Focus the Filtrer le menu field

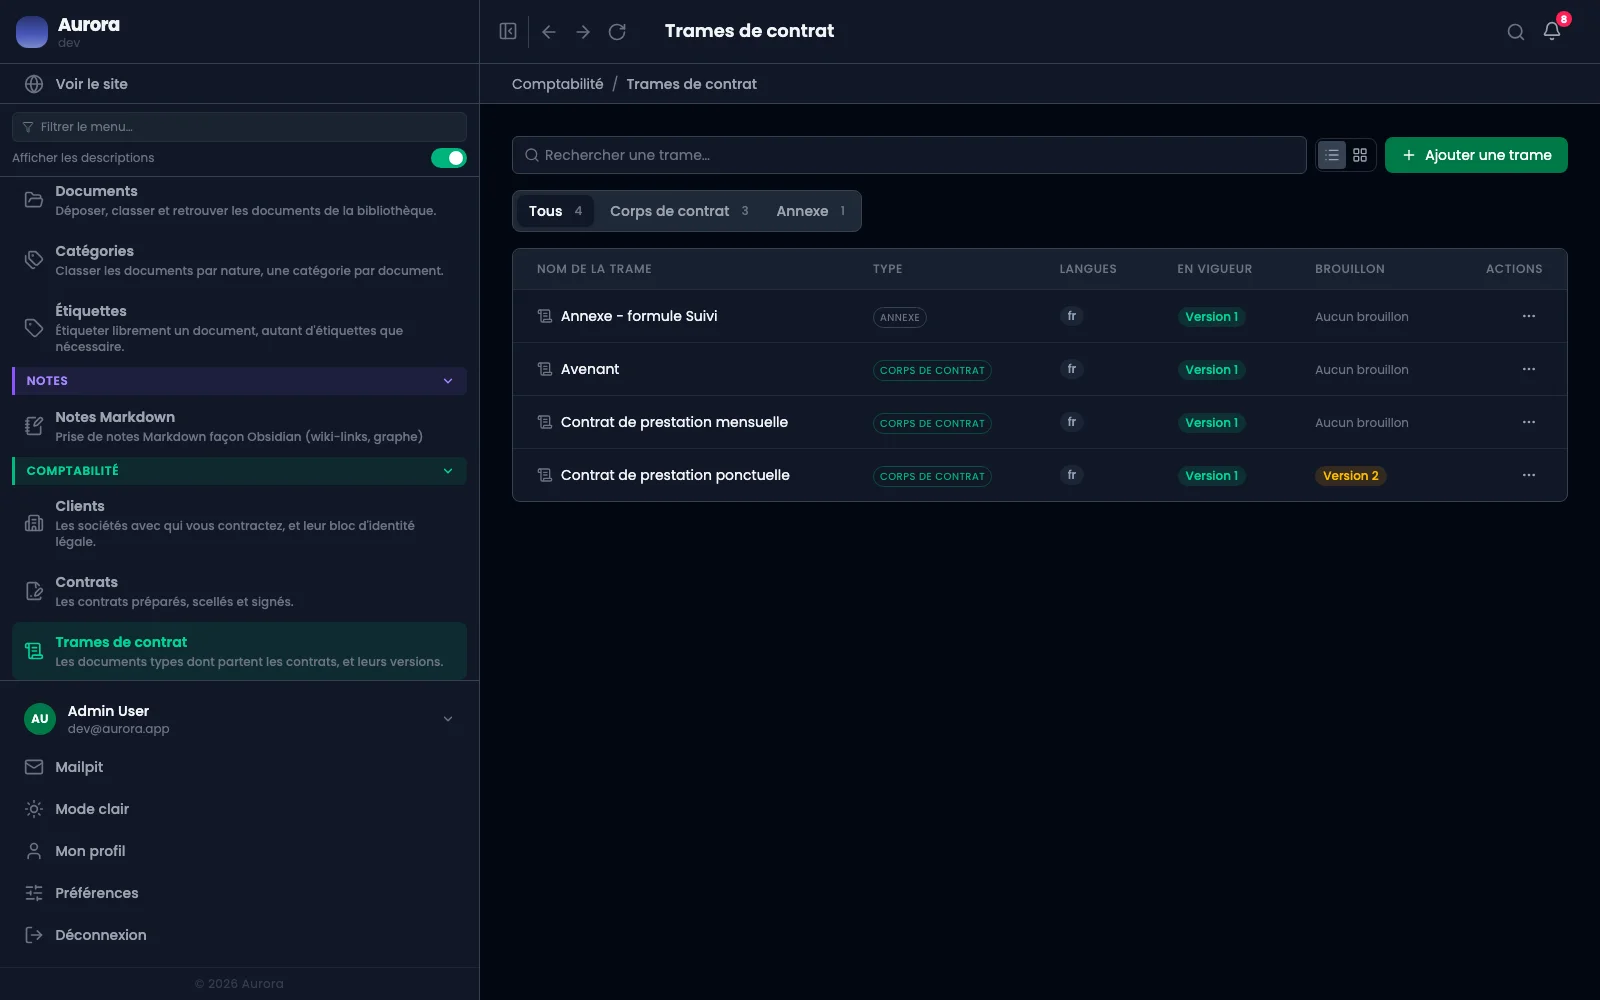(239, 127)
